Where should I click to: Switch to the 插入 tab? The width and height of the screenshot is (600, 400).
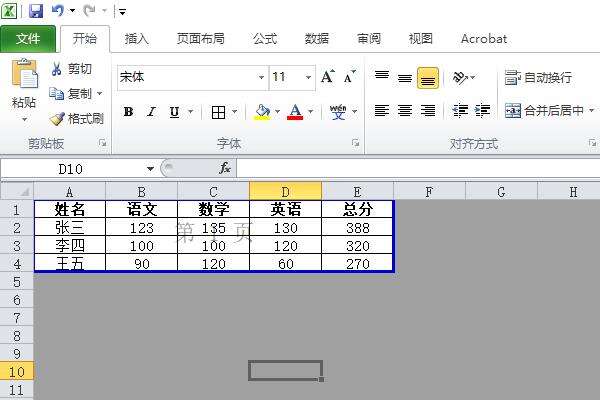[137, 39]
